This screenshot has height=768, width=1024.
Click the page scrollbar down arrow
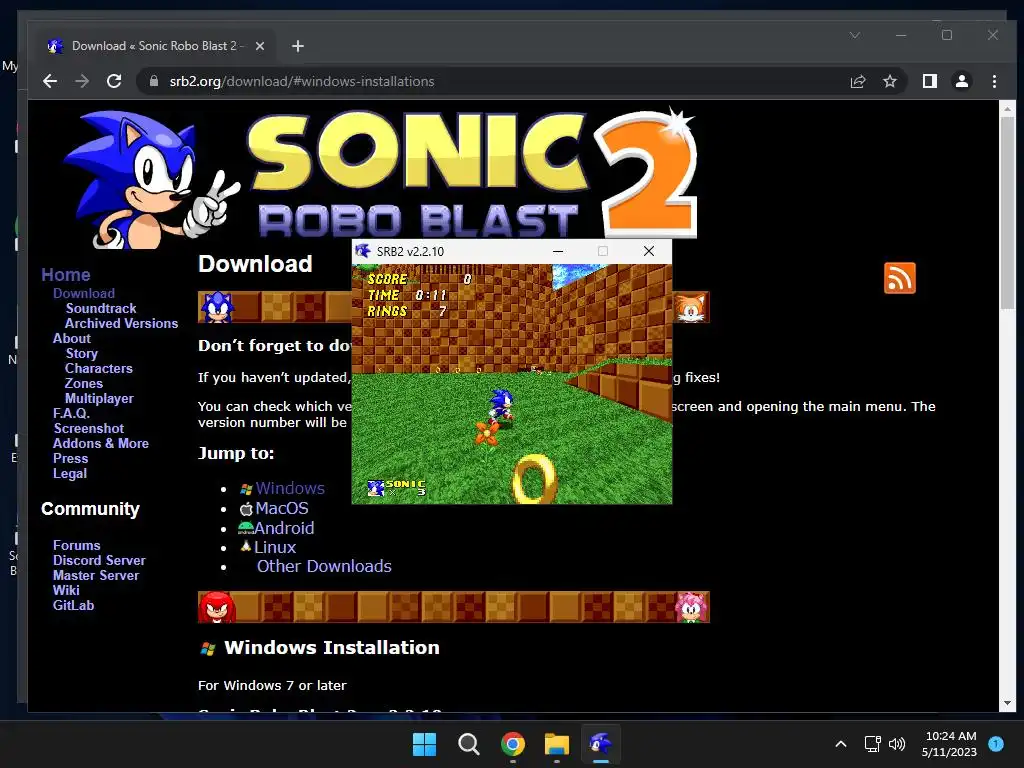(x=1007, y=703)
